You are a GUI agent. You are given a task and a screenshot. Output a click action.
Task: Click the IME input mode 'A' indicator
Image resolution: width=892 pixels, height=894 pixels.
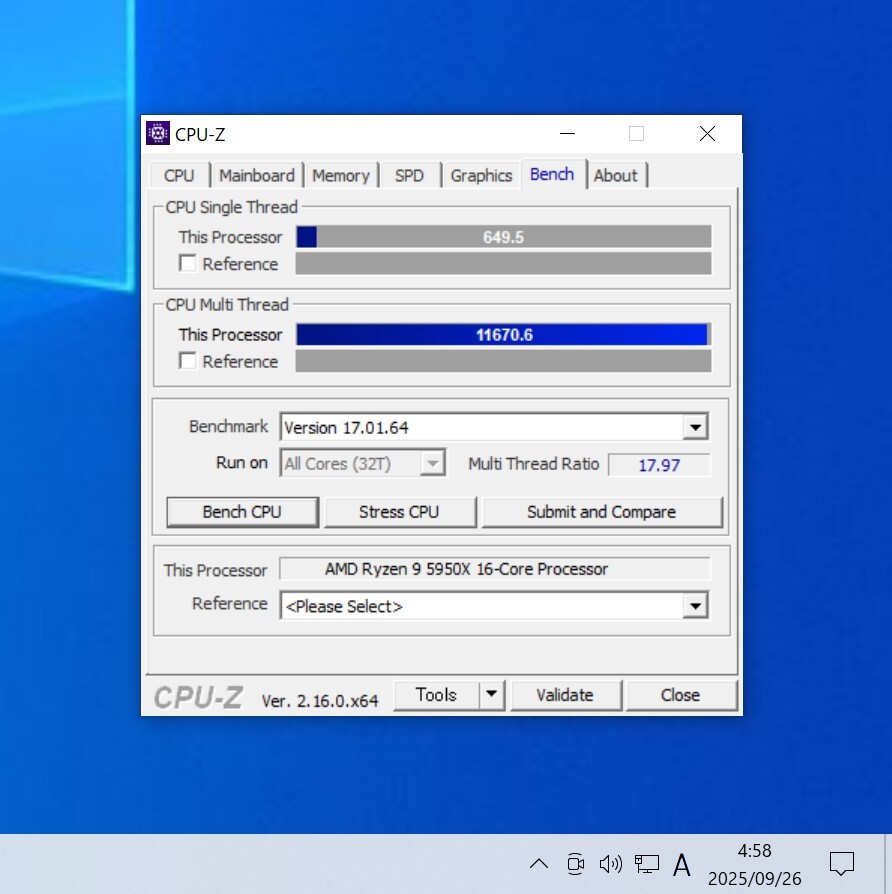coord(682,864)
